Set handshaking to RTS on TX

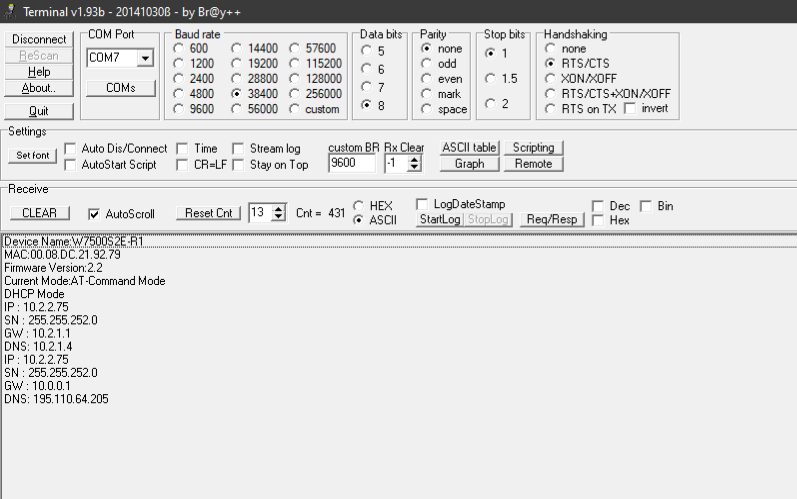550,109
